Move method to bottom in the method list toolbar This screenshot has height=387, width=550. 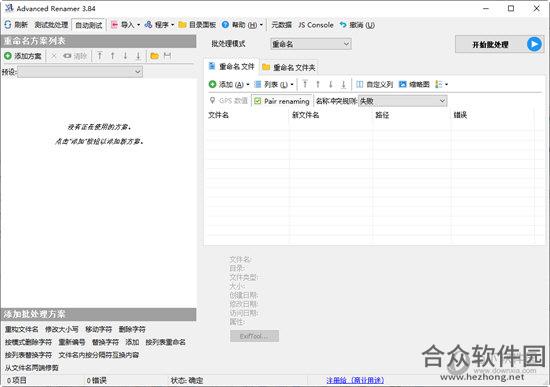click(138, 56)
